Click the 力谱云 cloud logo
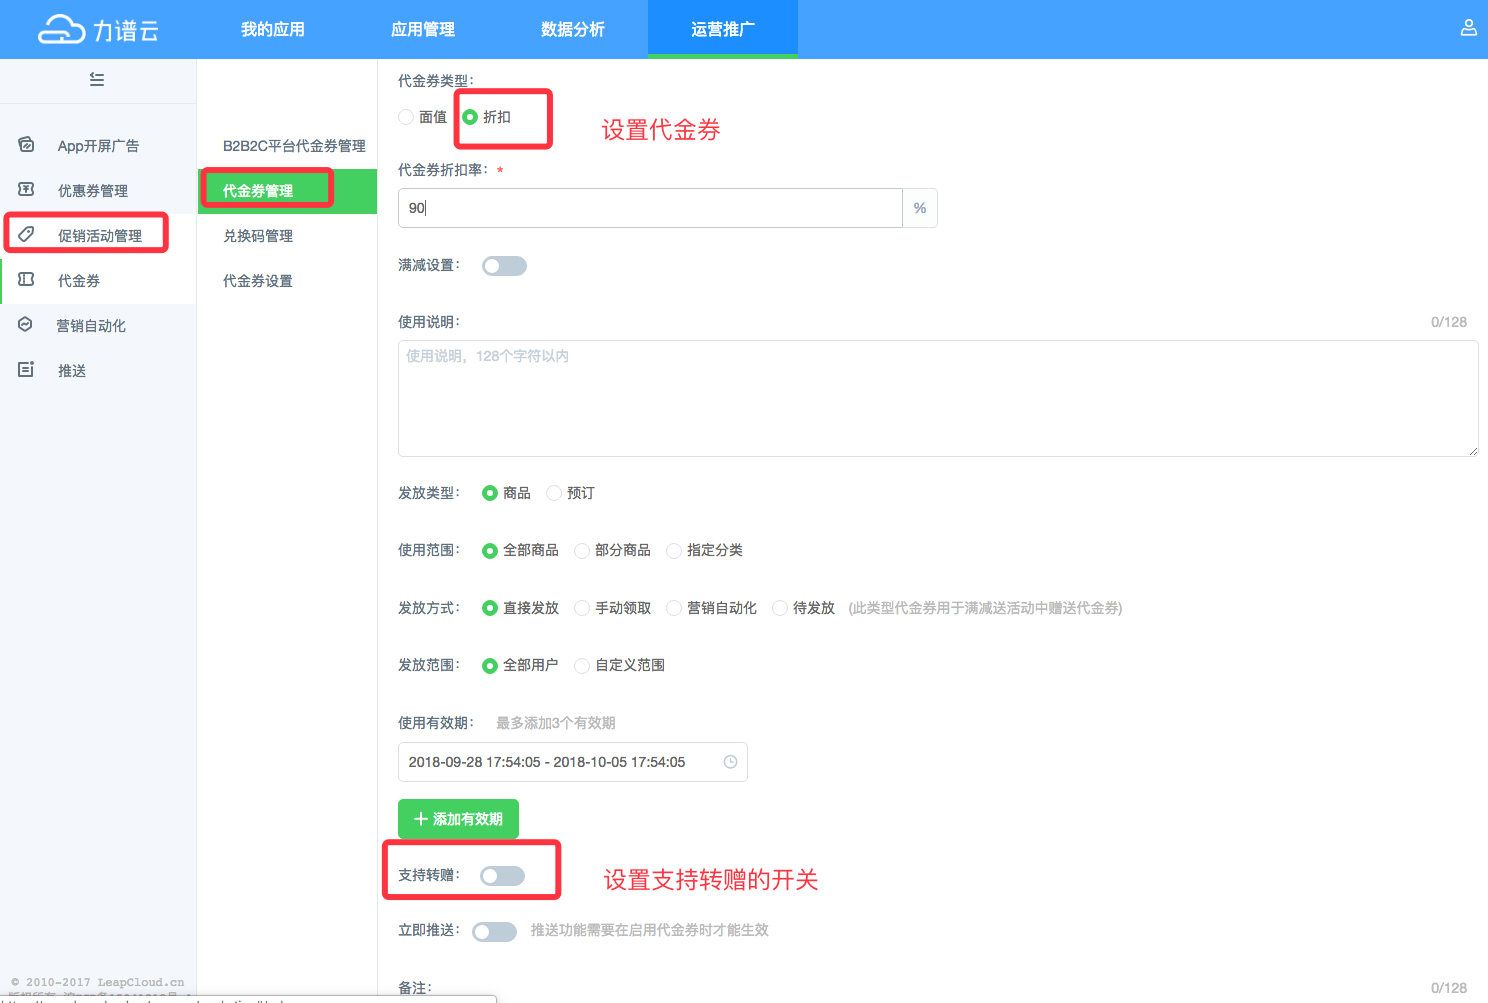 98,30
